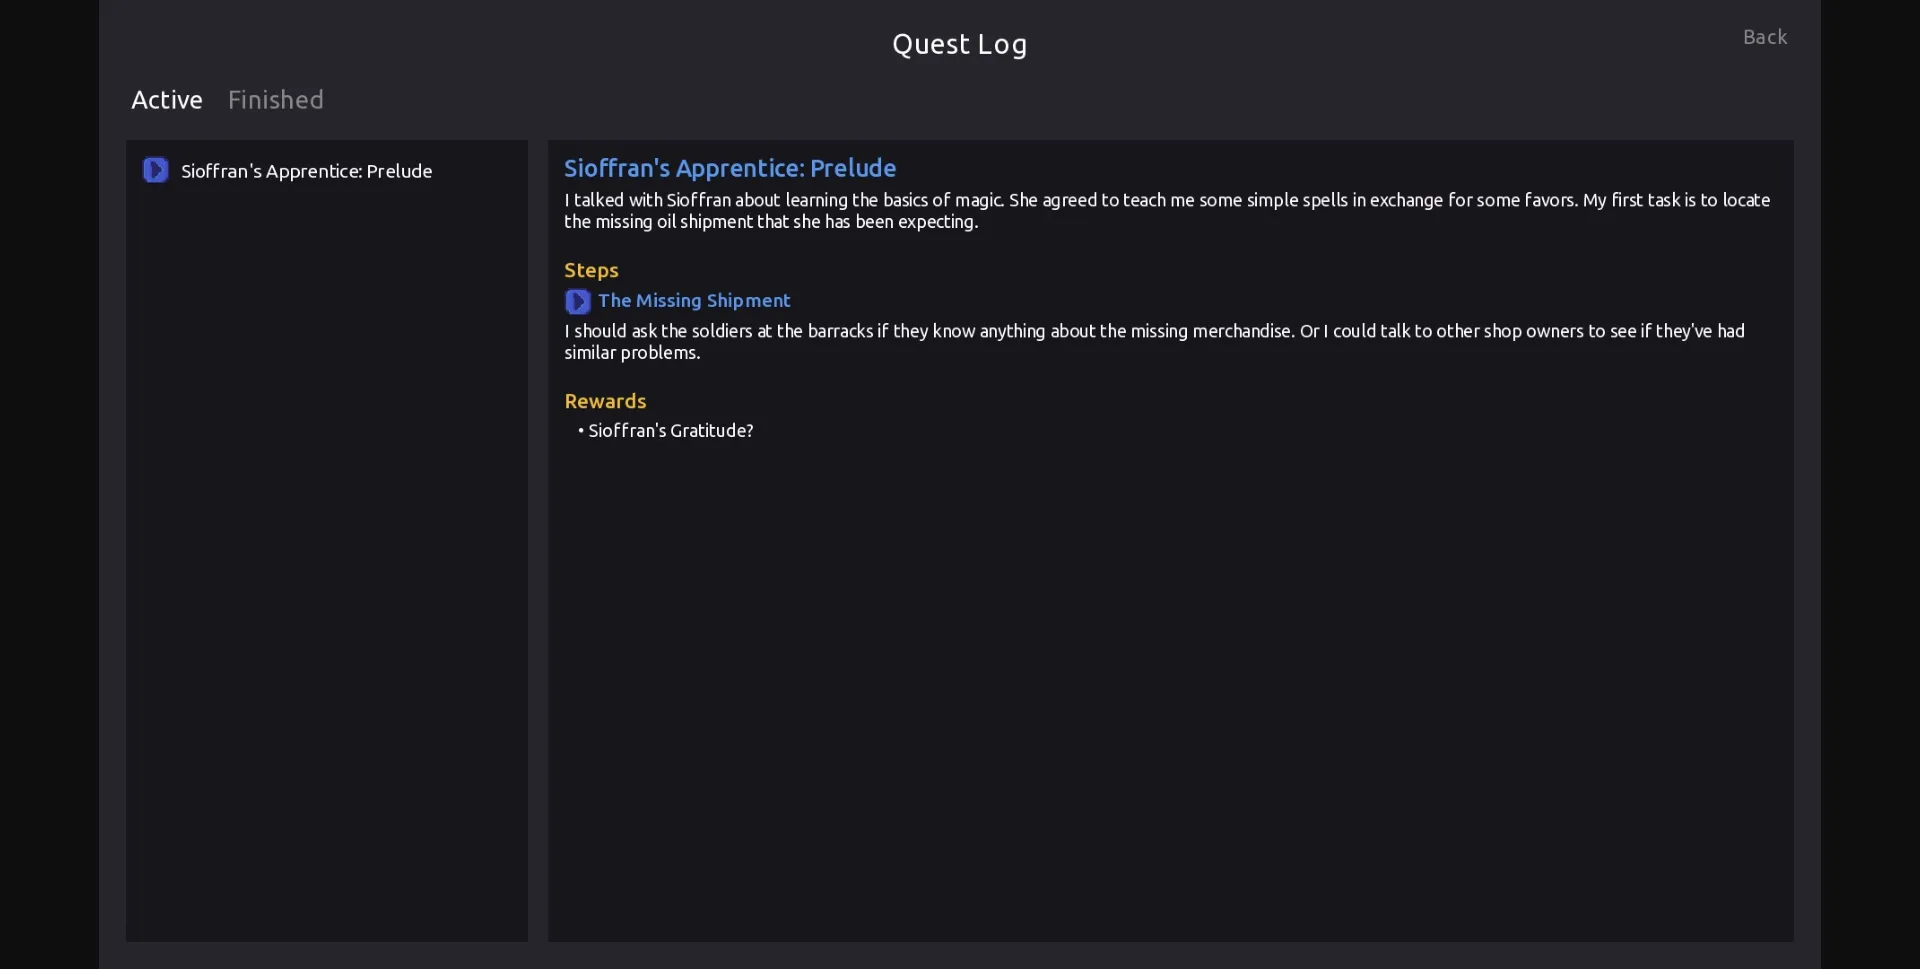Click the arrow icon next to The Missing Shipment
This screenshot has width=1920, height=969.
(577, 301)
